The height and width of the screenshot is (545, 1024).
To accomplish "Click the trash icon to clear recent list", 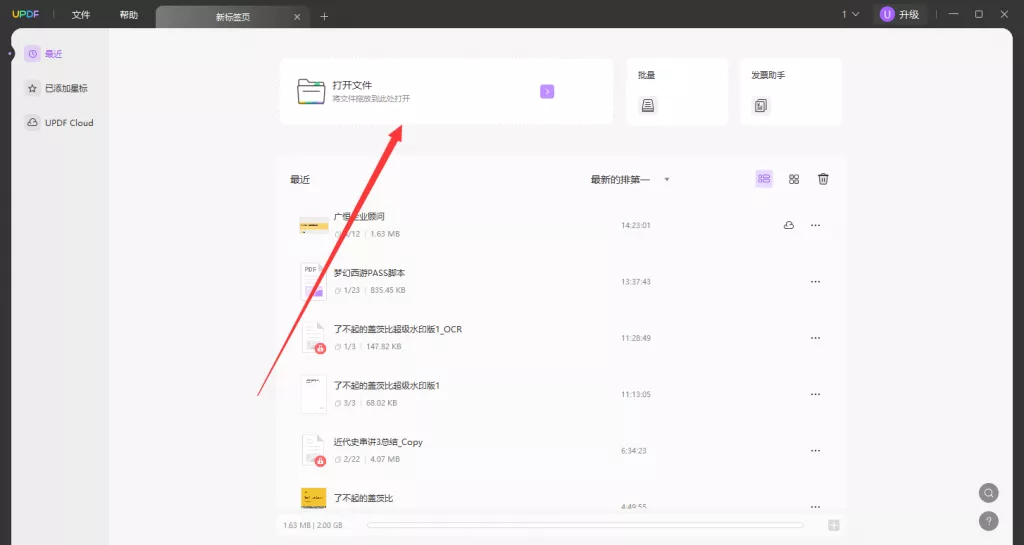I will 823,179.
